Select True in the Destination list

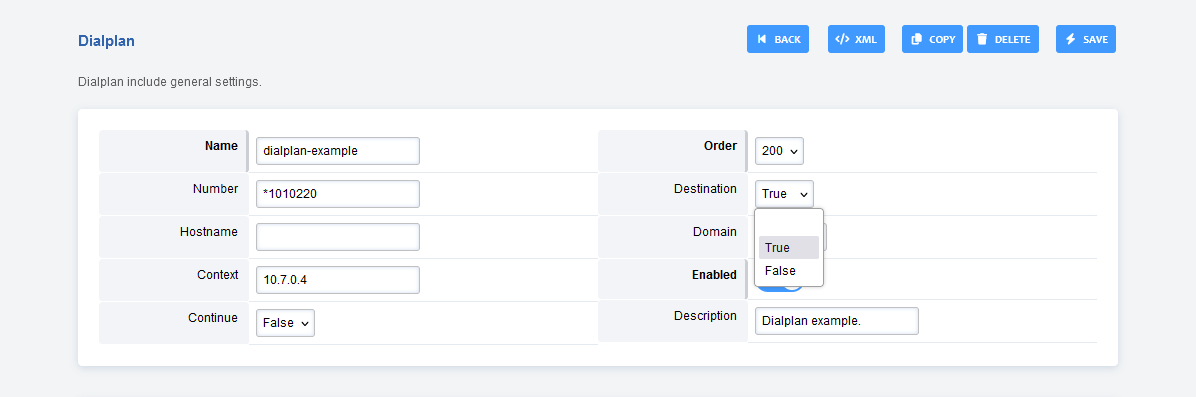pyautogui.click(x=789, y=247)
